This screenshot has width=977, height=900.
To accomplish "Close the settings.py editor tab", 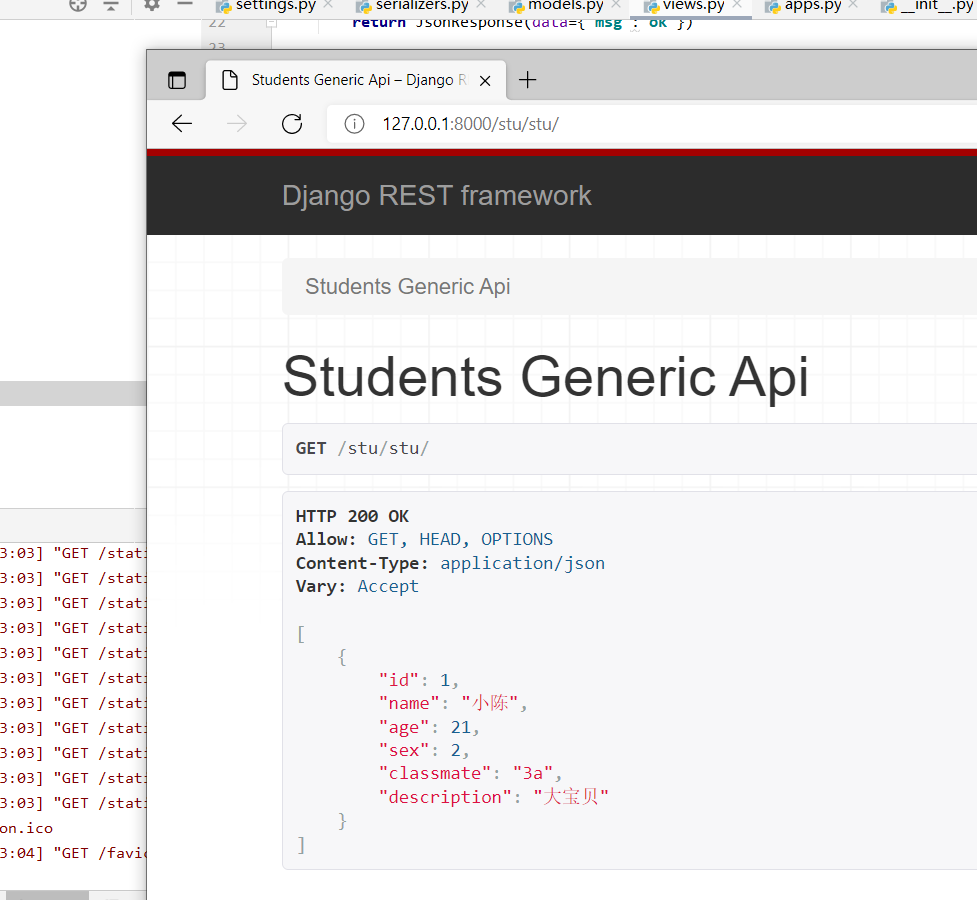I will [328, 4].
